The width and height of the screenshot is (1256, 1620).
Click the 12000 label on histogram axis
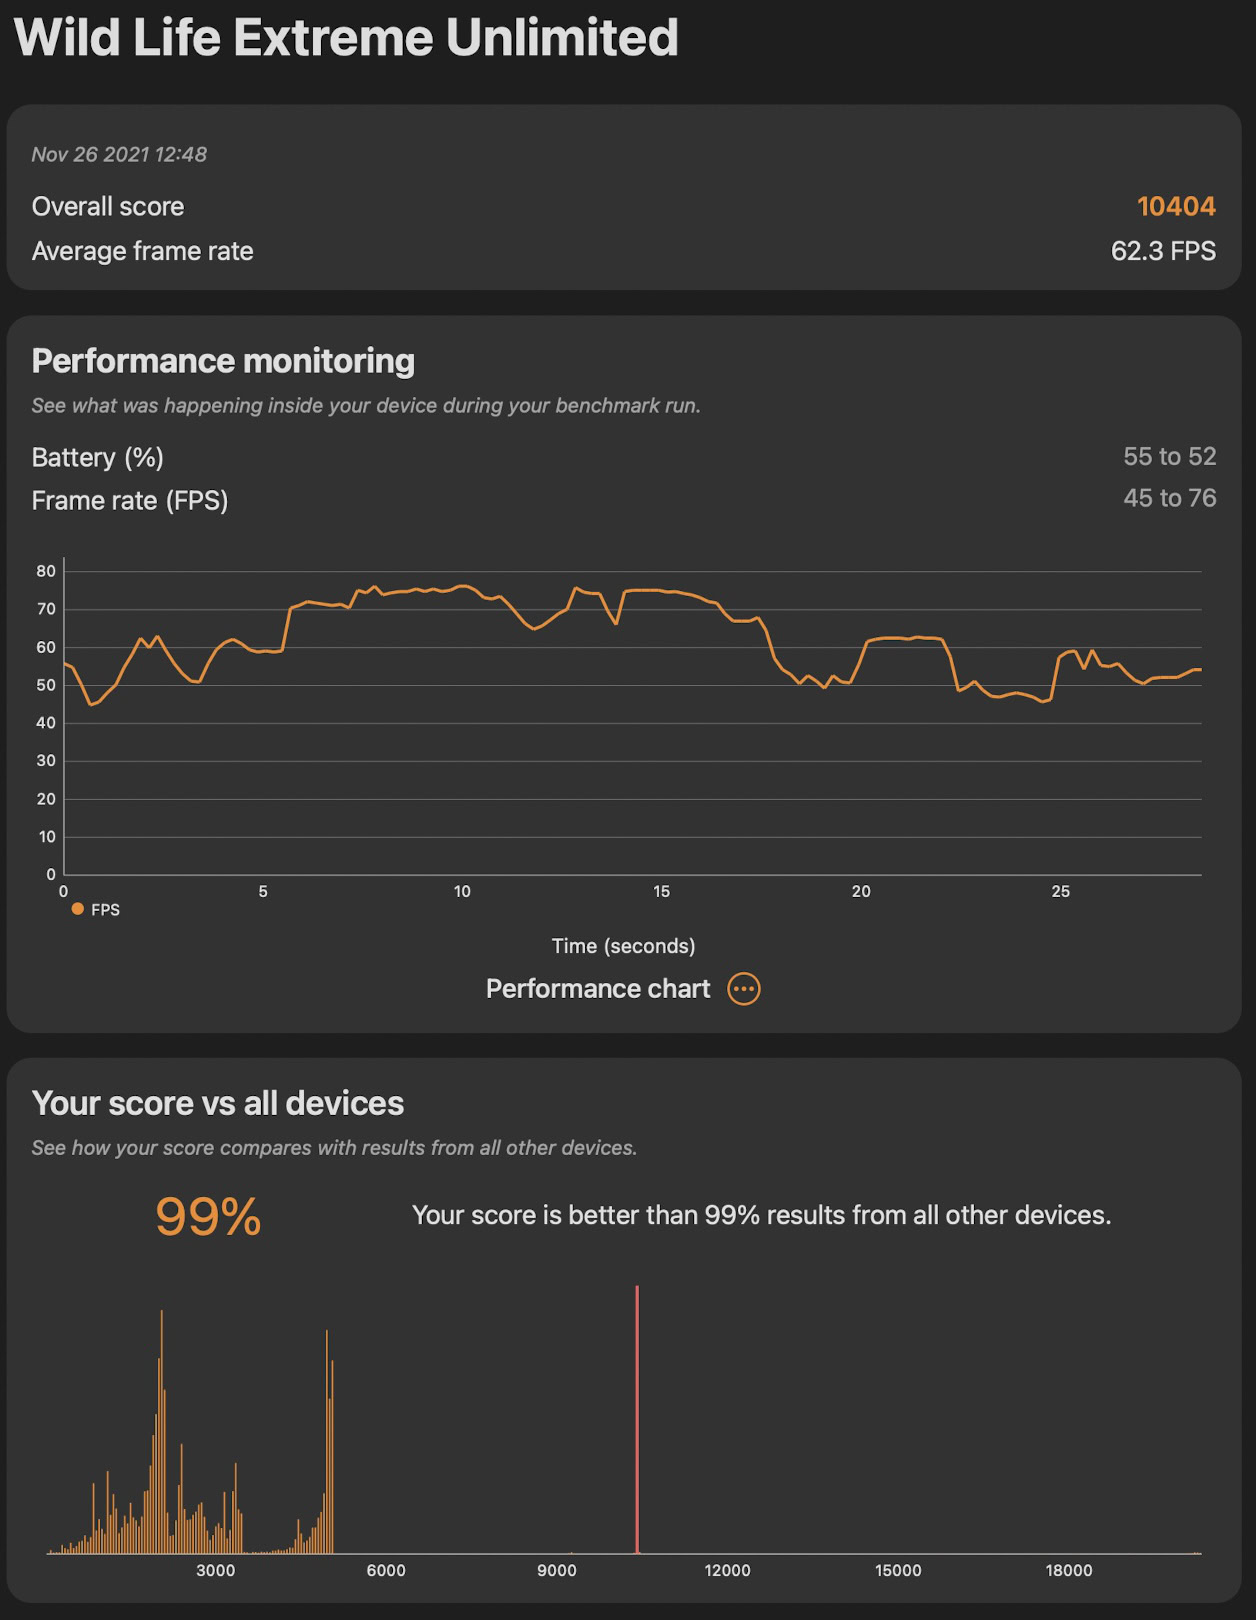pos(727,1570)
